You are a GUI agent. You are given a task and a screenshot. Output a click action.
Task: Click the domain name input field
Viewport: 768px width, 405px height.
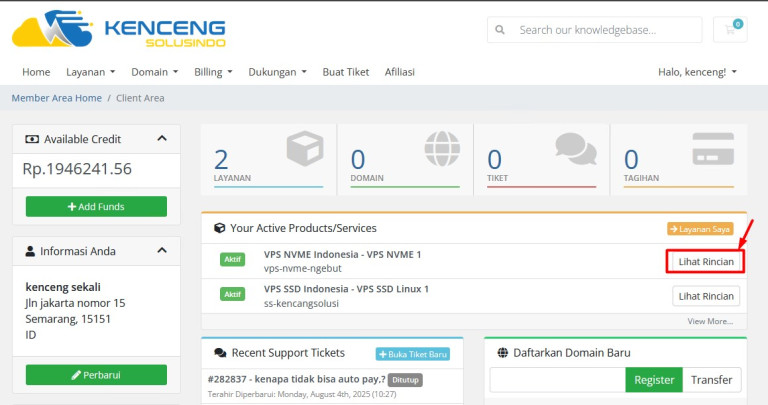click(557, 380)
